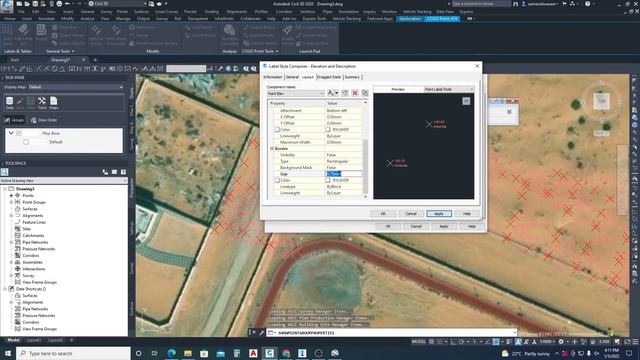Toggle the Map Base layer checkbox
640x360 pixels.
point(19,133)
